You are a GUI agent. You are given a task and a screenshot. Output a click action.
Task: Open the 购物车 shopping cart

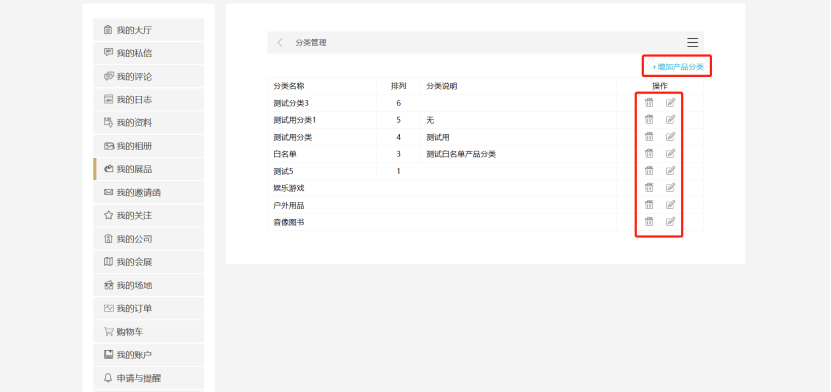pos(148,332)
